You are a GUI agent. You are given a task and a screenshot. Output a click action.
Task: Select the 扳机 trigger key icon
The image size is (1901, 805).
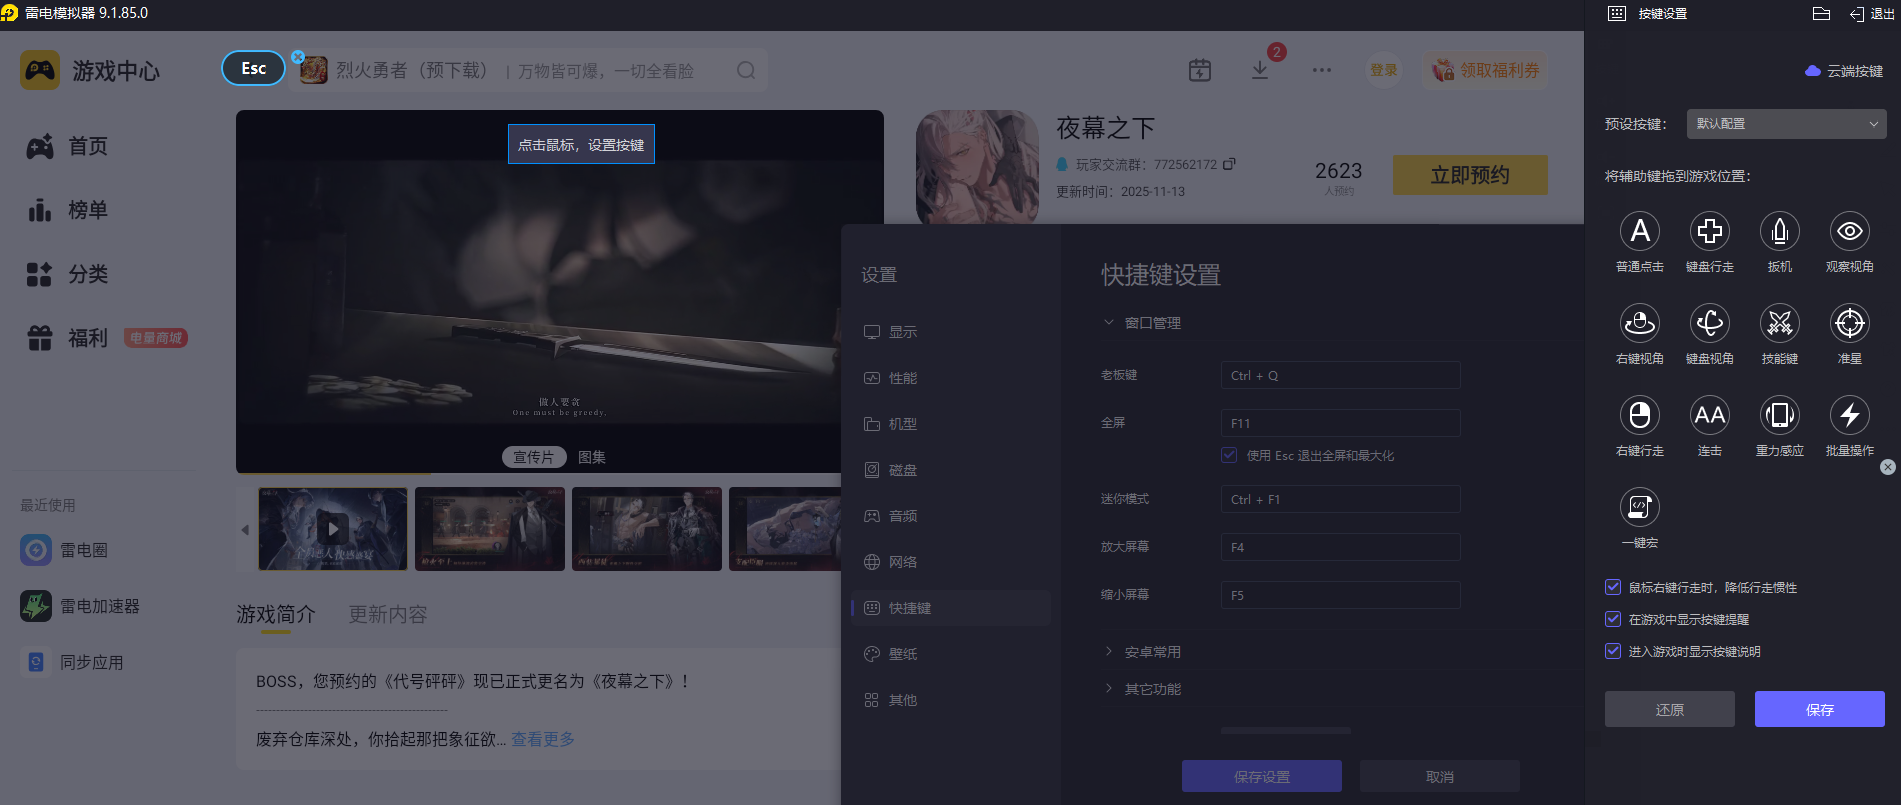pyautogui.click(x=1779, y=232)
